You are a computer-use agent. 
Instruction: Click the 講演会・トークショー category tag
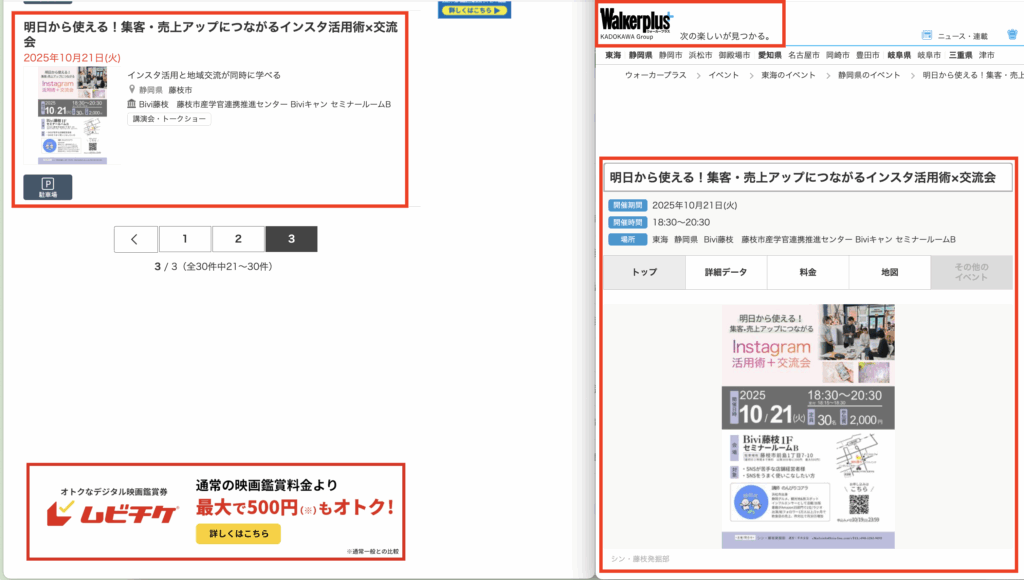[169, 119]
